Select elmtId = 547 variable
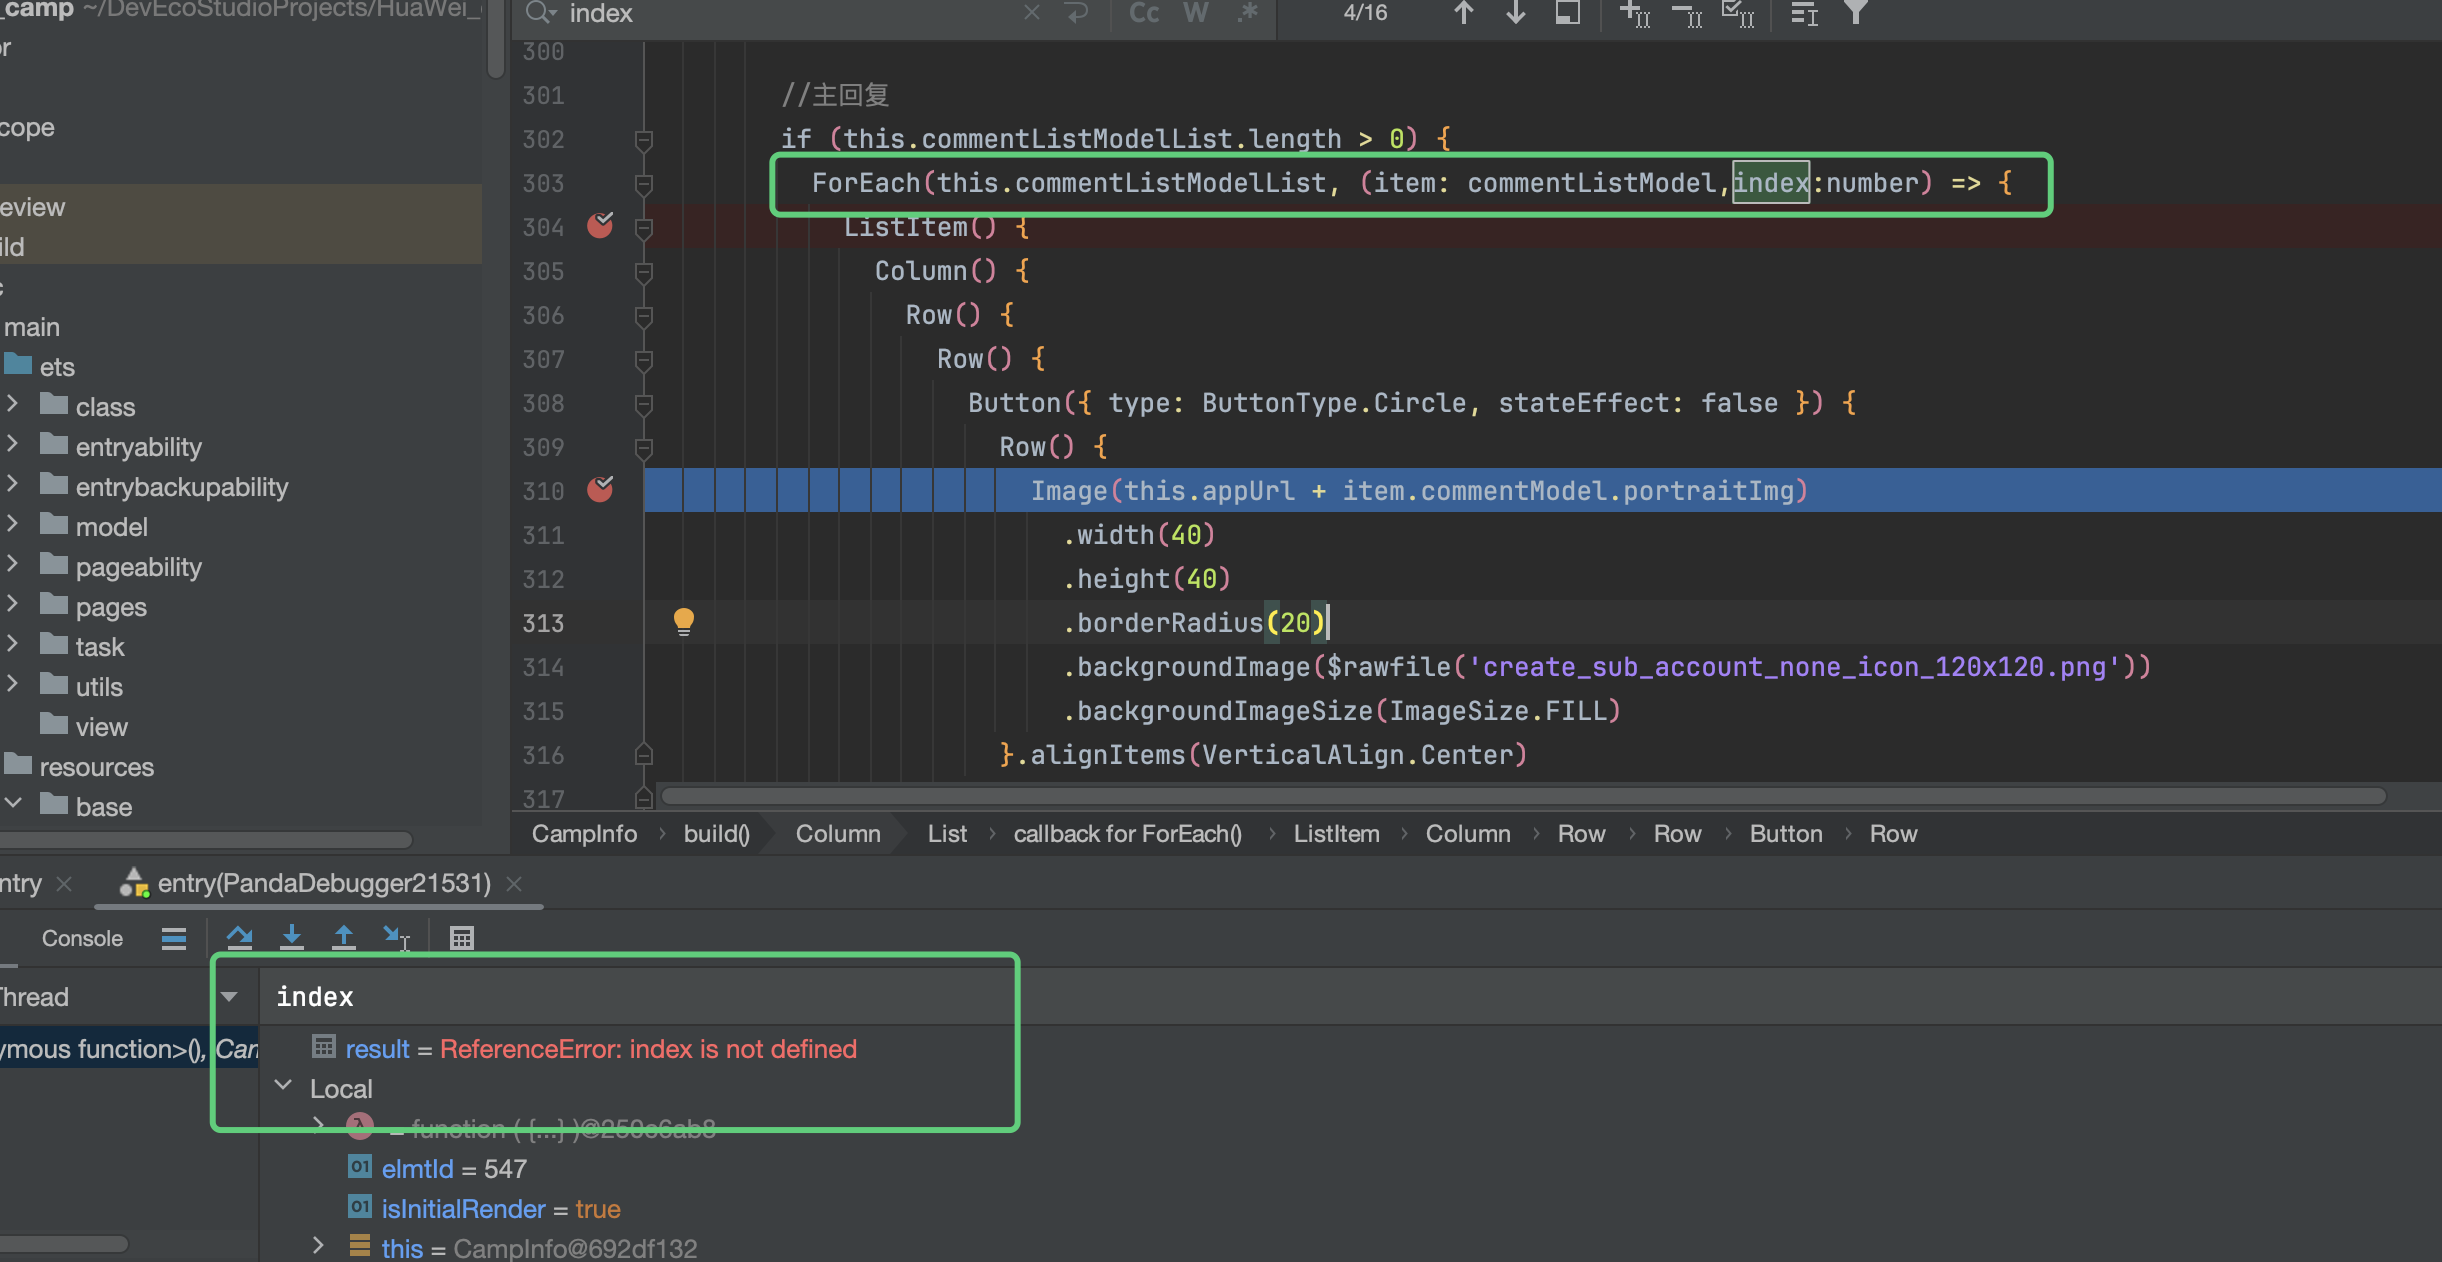The height and width of the screenshot is (1262, 2442). pyautogui.click(x=454, y=1169)
